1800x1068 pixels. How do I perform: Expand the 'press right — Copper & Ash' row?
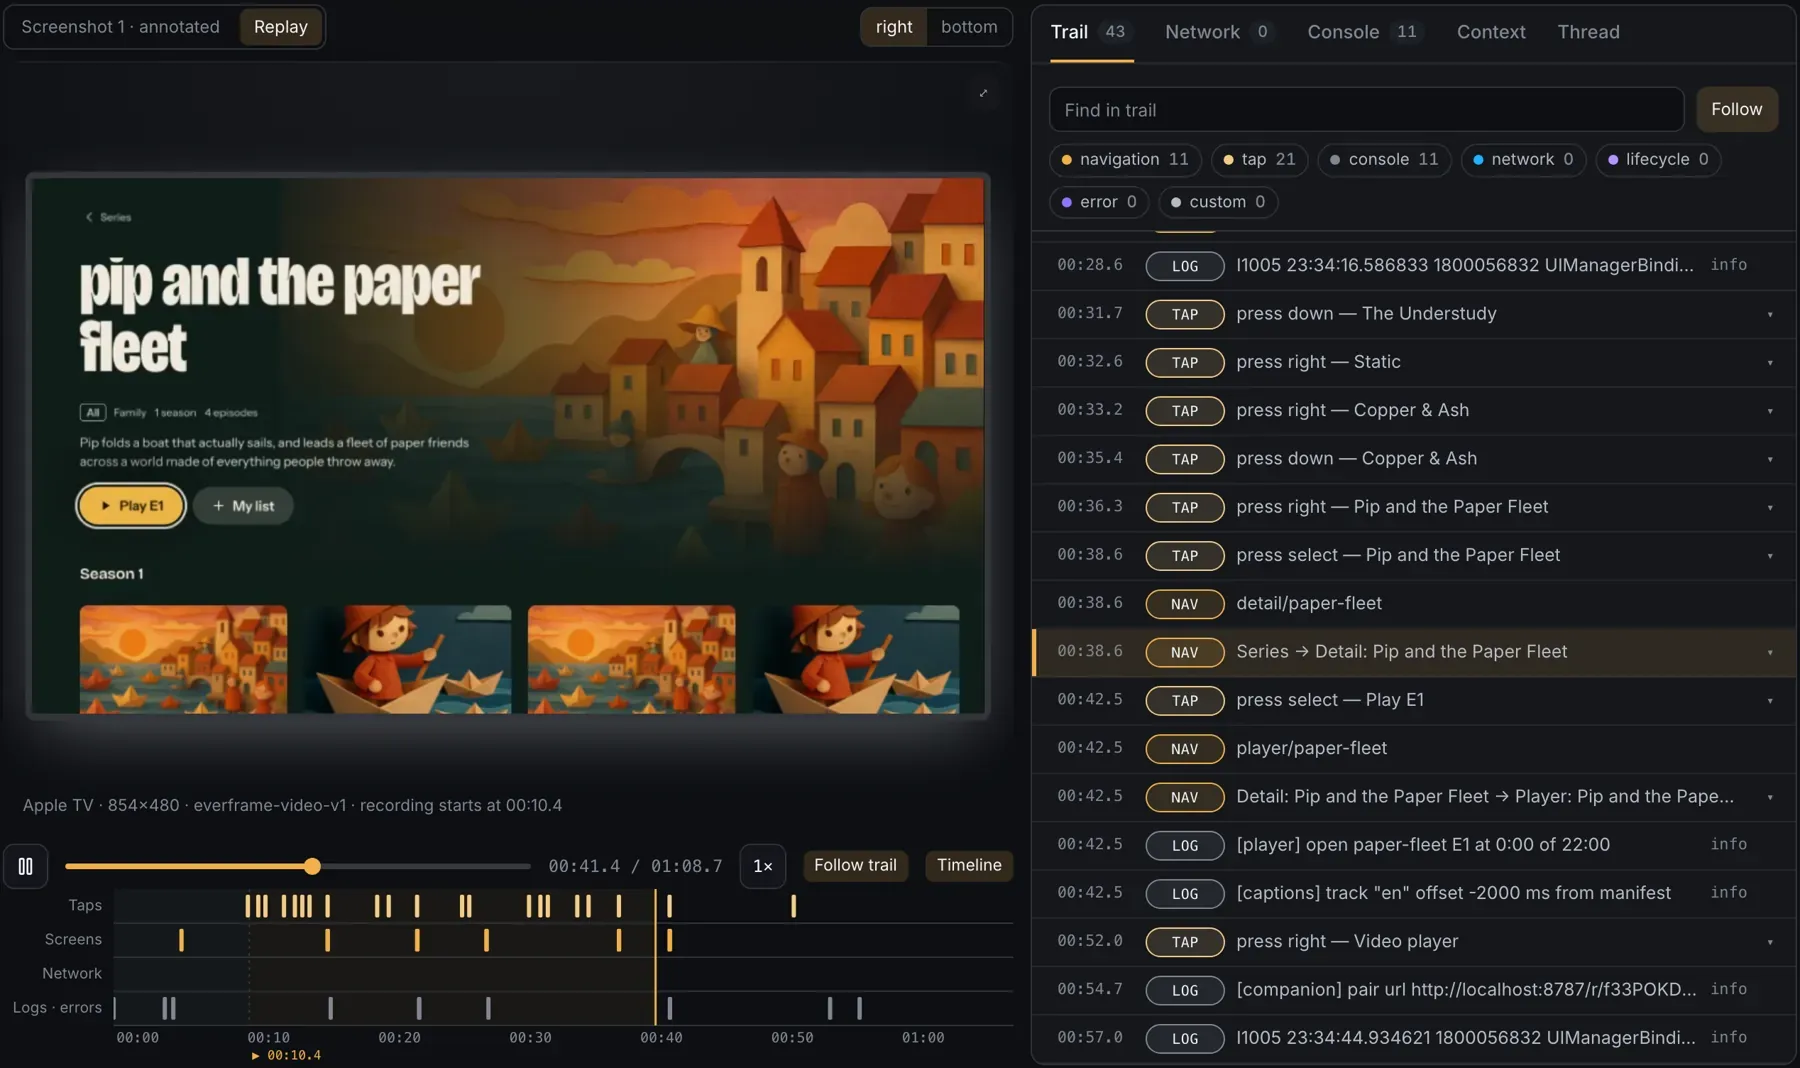coord(1769,410)
